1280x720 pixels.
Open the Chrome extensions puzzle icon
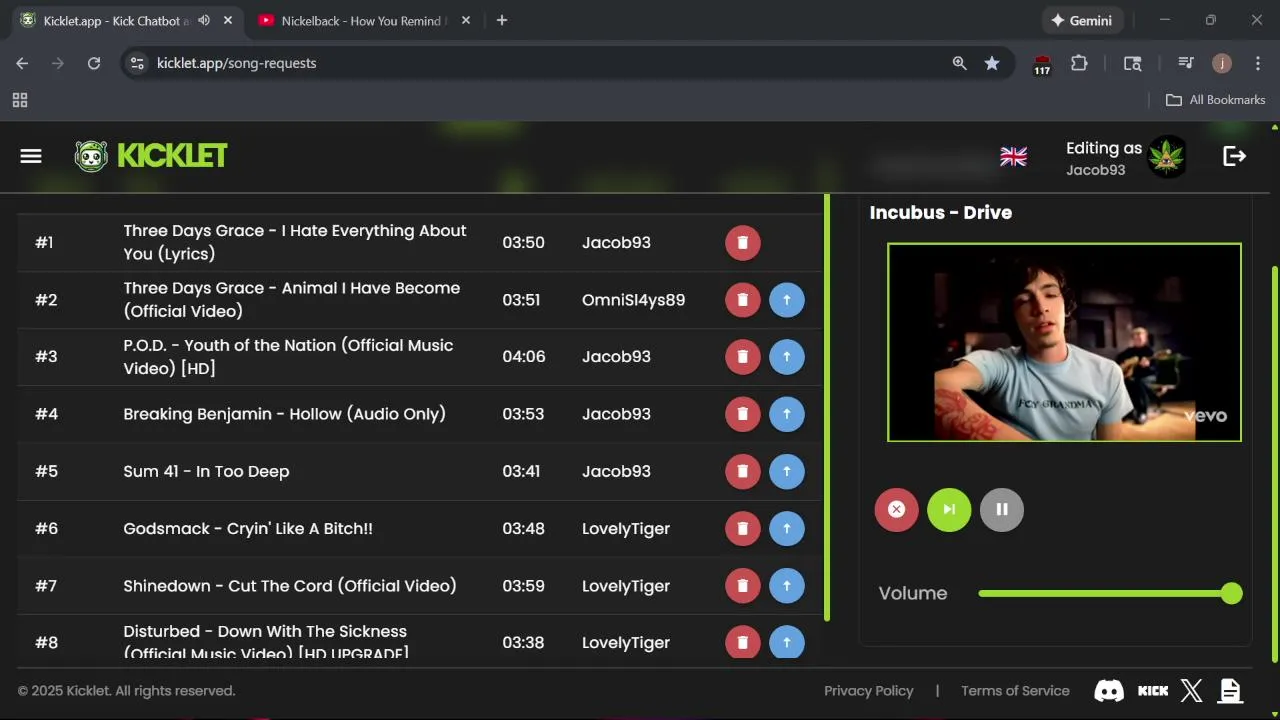(x=1079, y=63)
